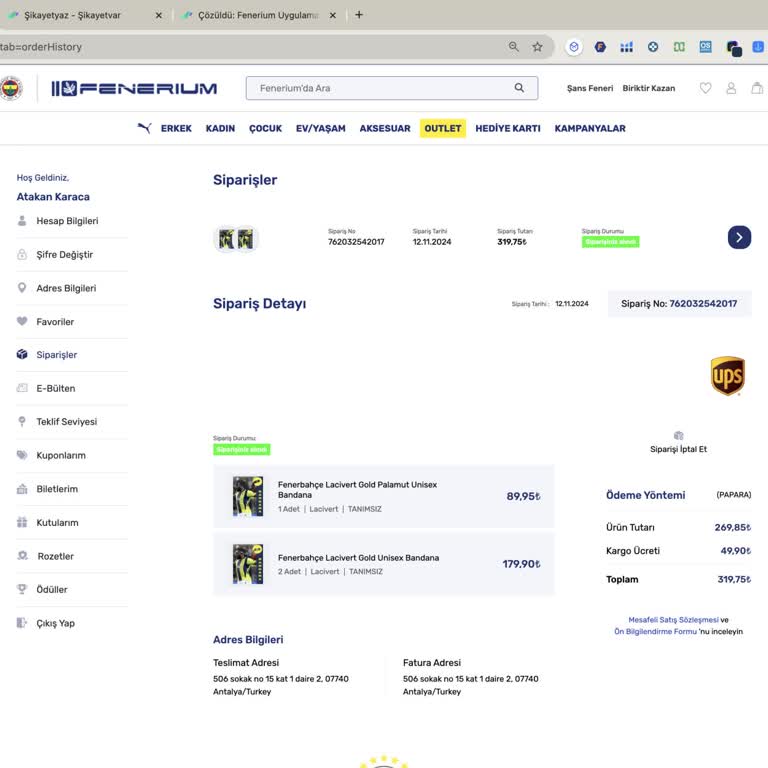Open the green extension icon

[679, 47]
